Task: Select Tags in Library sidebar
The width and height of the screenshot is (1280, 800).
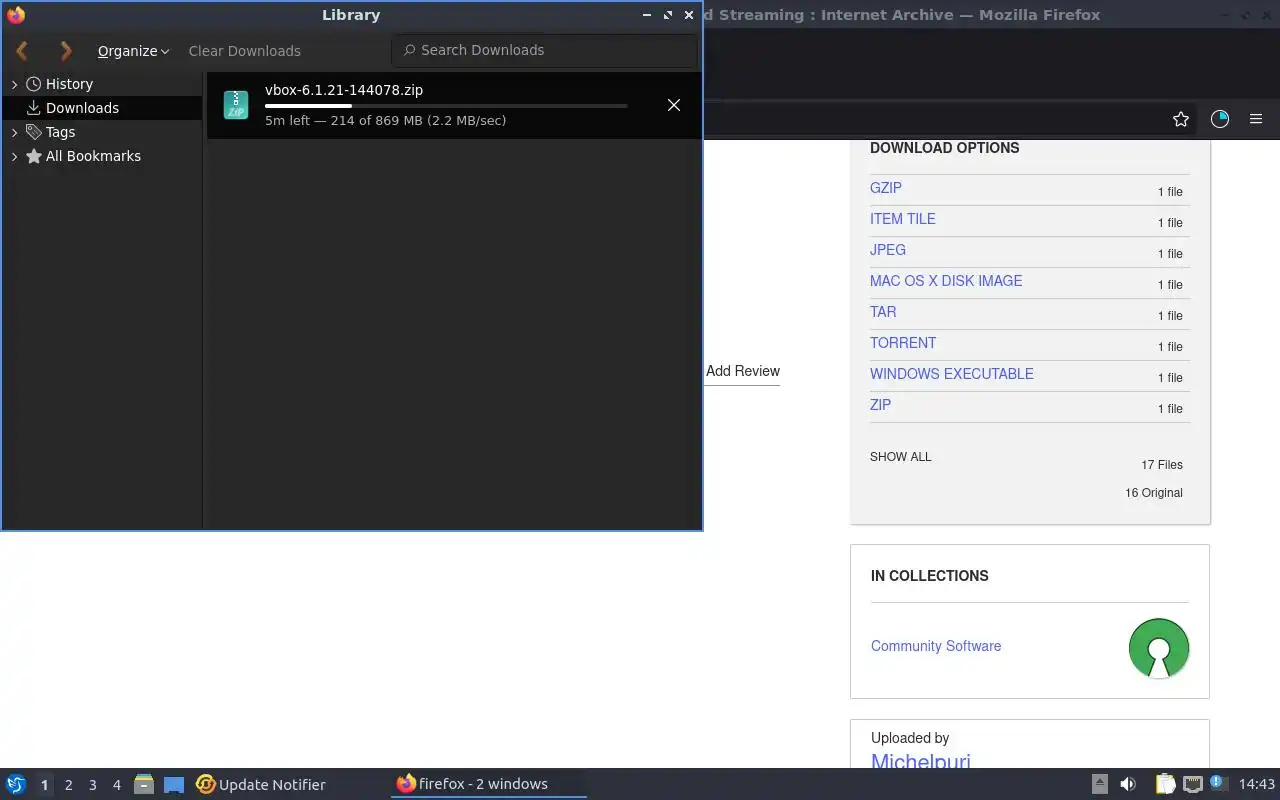Action: point(60,132)
